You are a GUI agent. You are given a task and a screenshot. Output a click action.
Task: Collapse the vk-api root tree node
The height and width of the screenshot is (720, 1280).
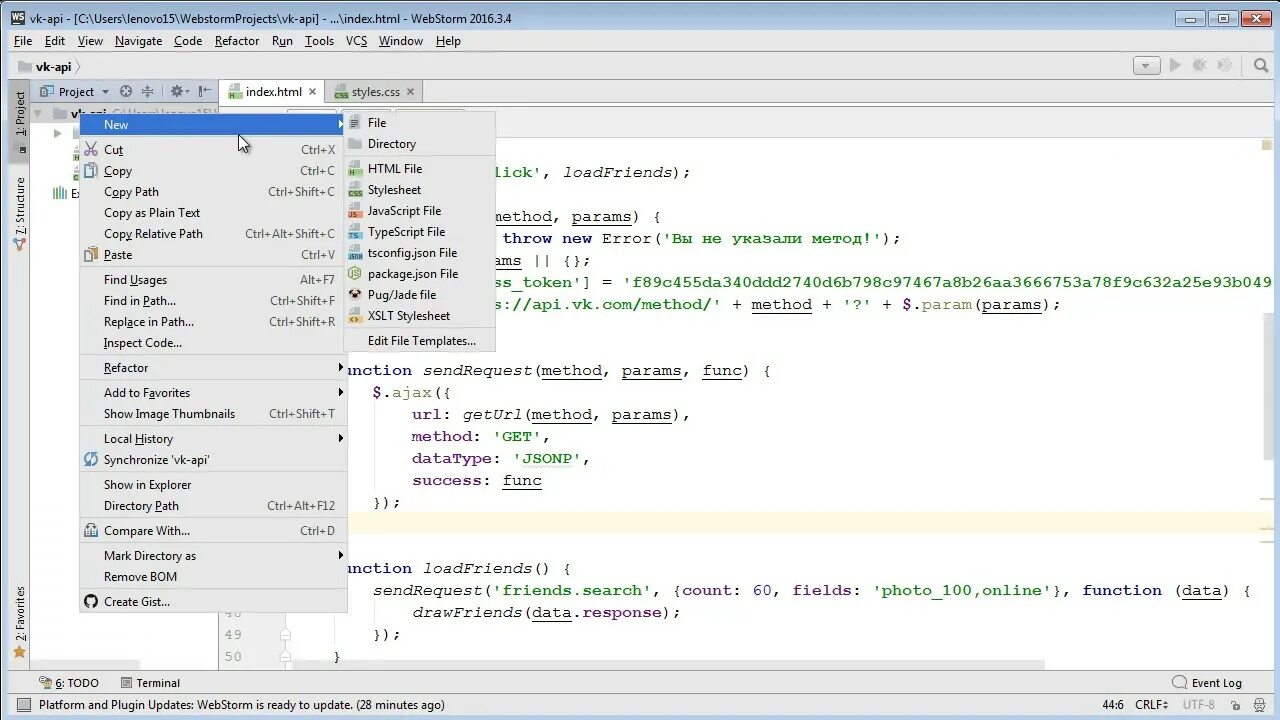point(38,113)
